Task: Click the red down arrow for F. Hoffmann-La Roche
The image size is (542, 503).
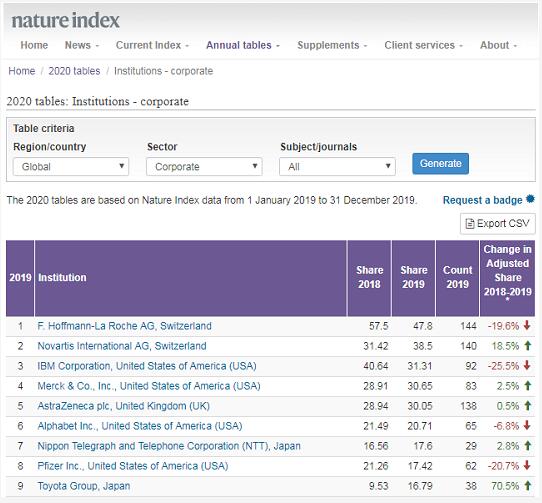Action: pyautogui.click(x=527, y=325)
